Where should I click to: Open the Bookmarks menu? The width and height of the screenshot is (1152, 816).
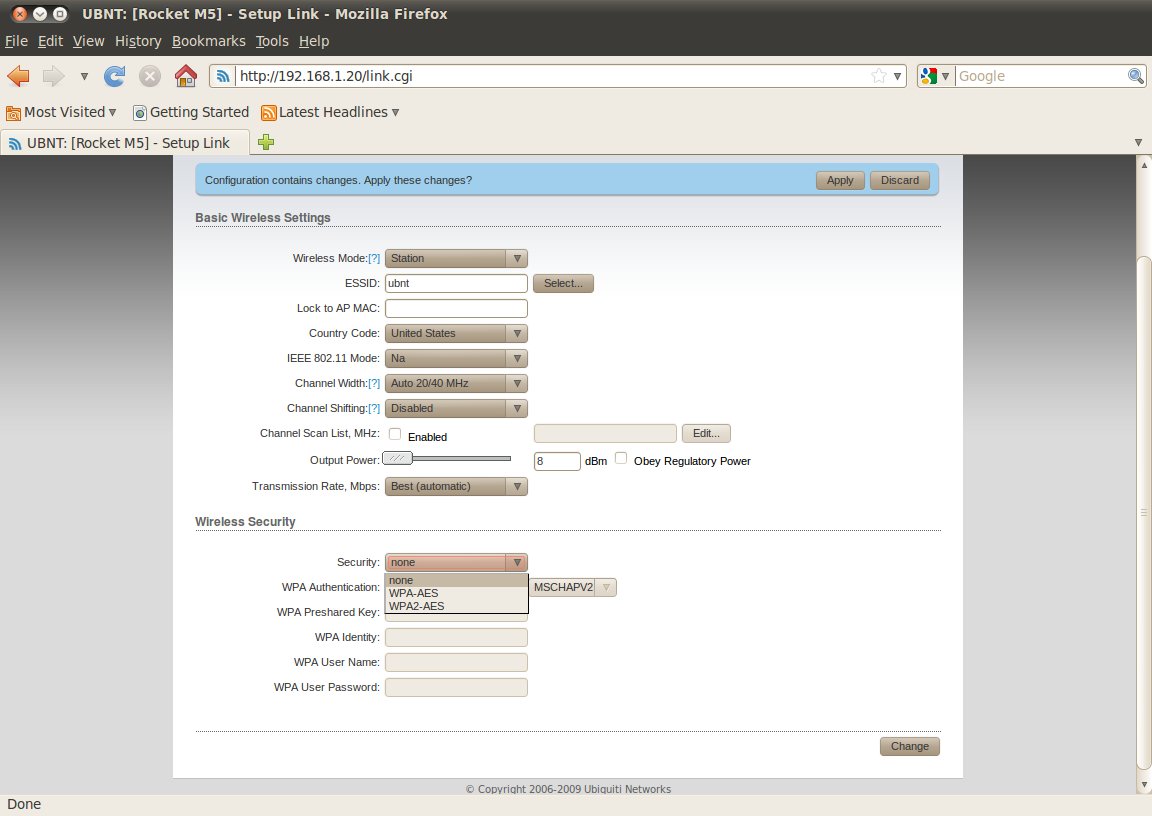click(x=208, y=41)
